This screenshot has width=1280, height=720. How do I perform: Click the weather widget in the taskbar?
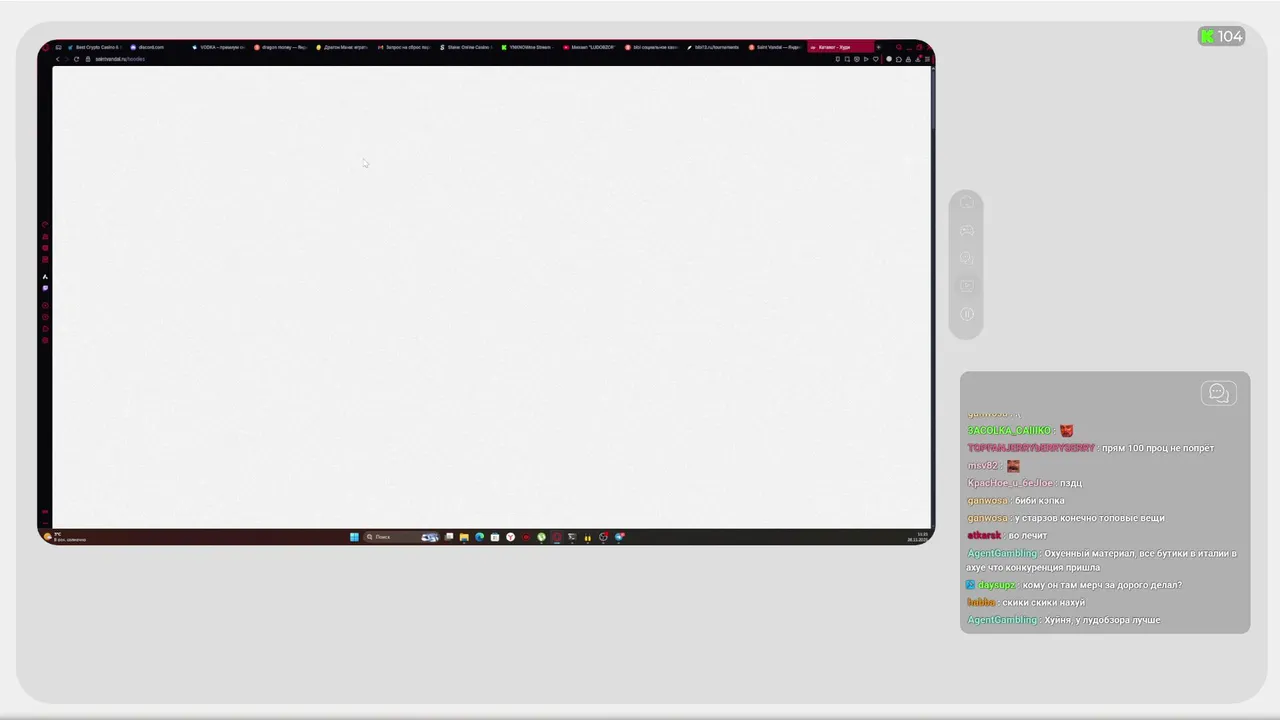(x=66, y=537)
